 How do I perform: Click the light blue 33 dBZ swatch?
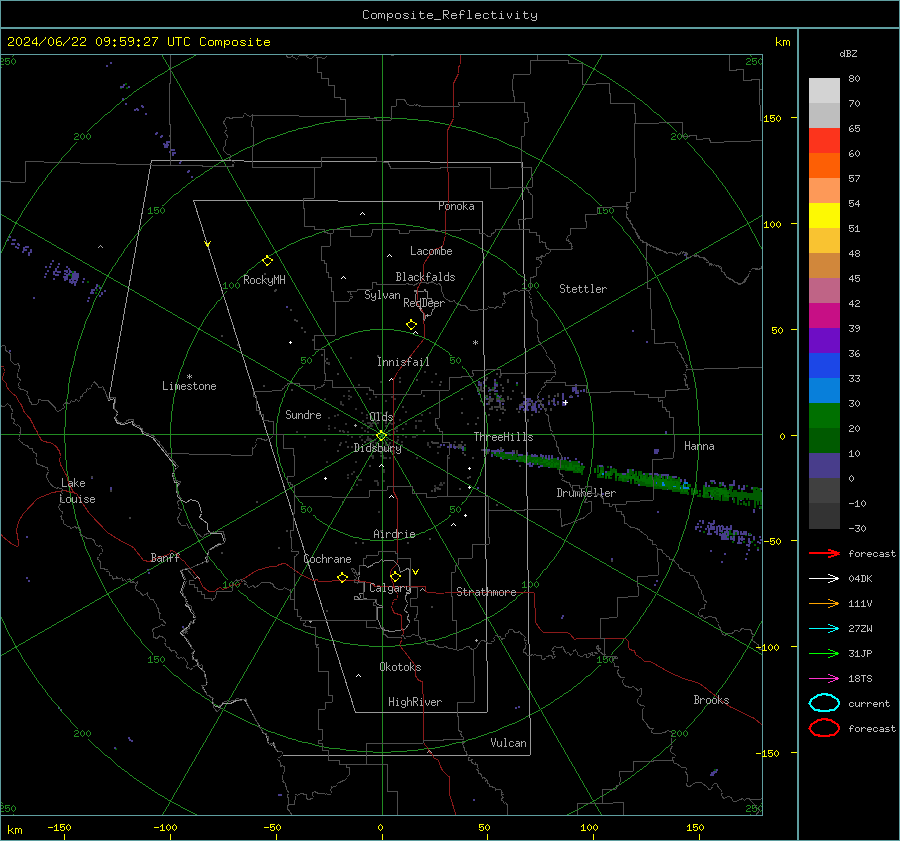point(824,390)
